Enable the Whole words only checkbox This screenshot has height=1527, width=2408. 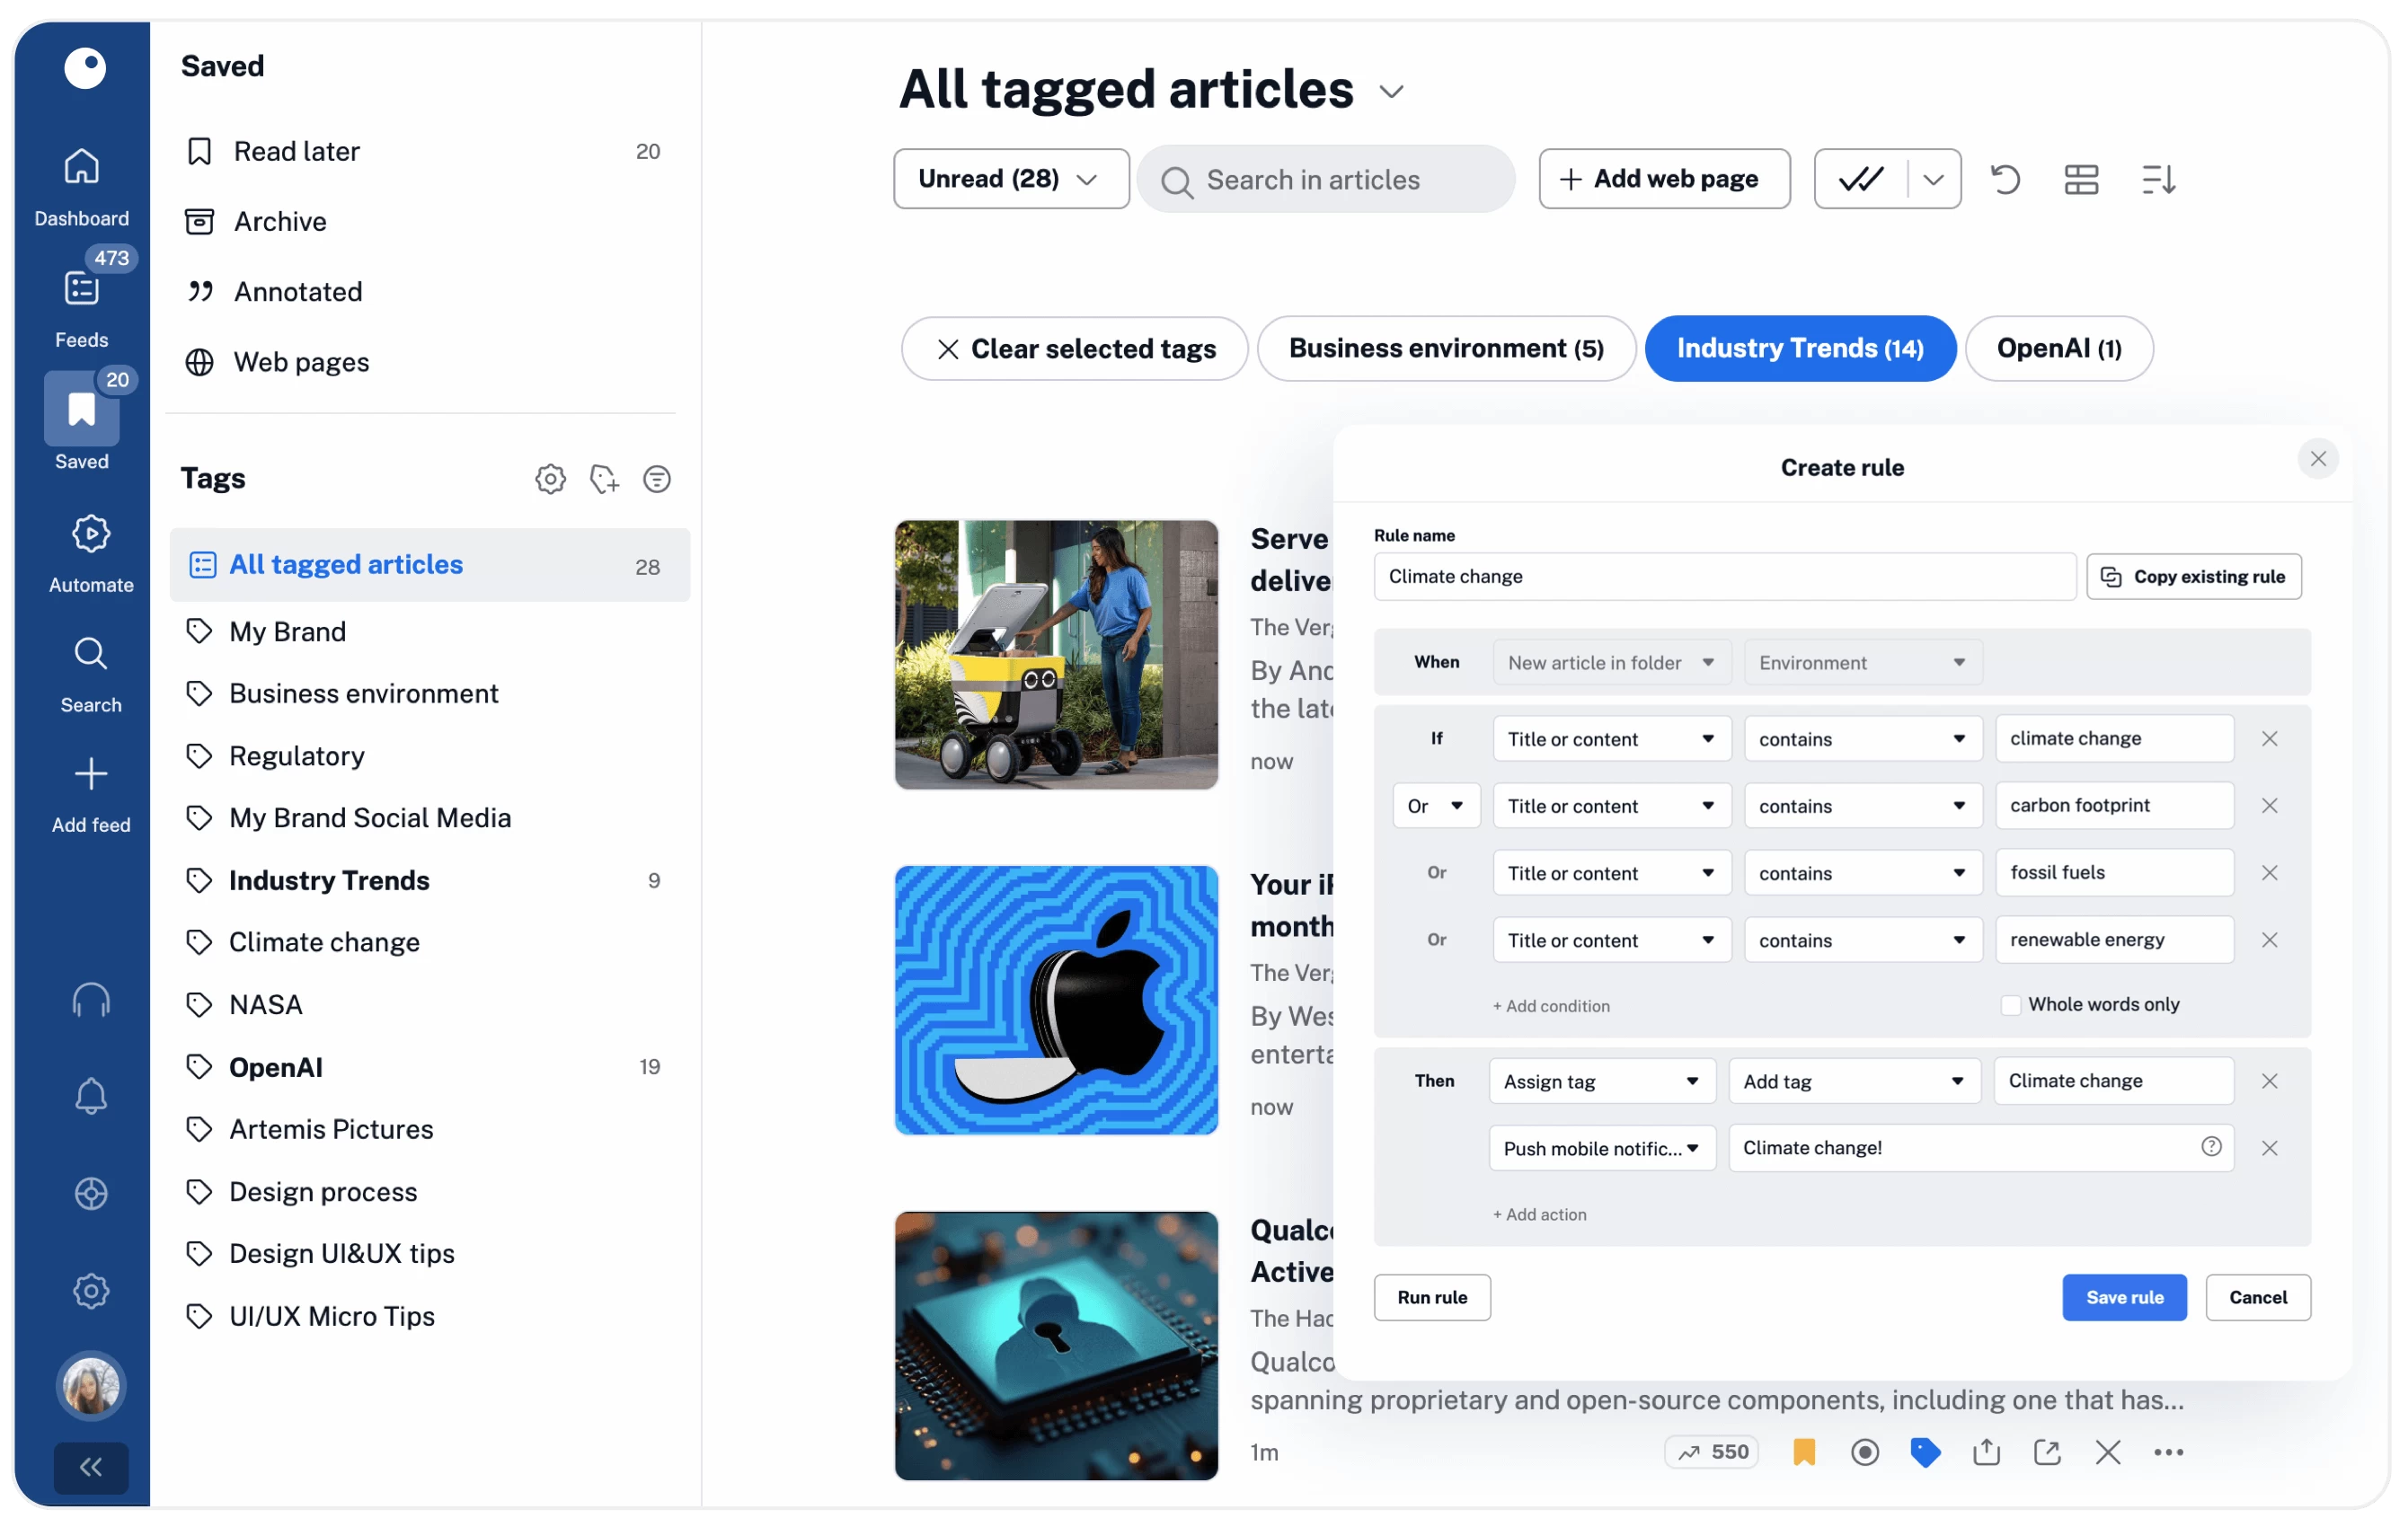2010,1005
